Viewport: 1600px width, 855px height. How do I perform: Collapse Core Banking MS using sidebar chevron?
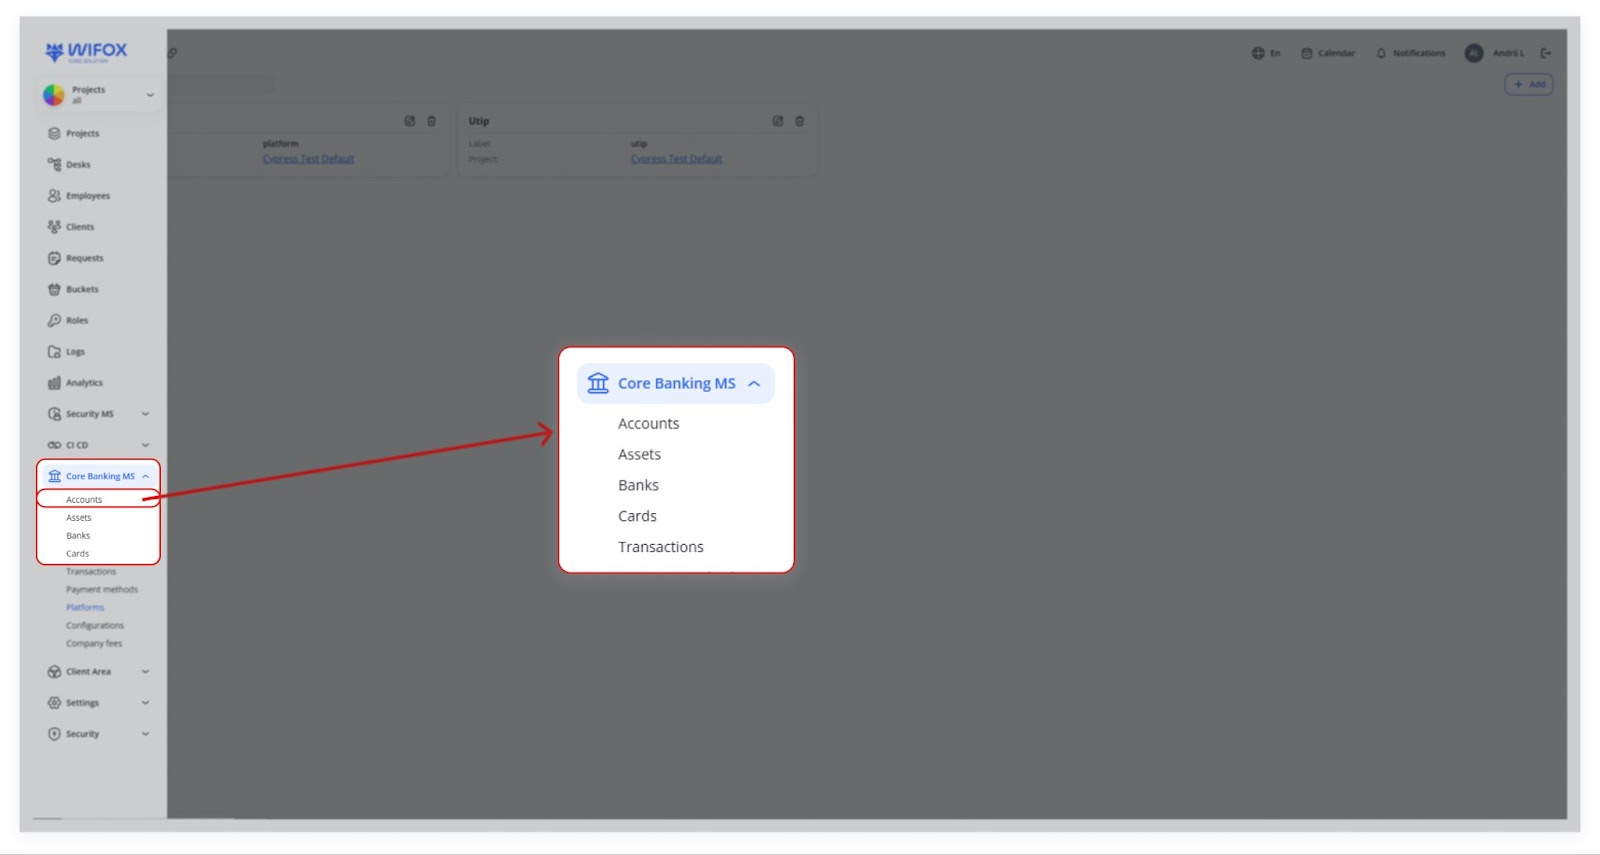point(145,476)
